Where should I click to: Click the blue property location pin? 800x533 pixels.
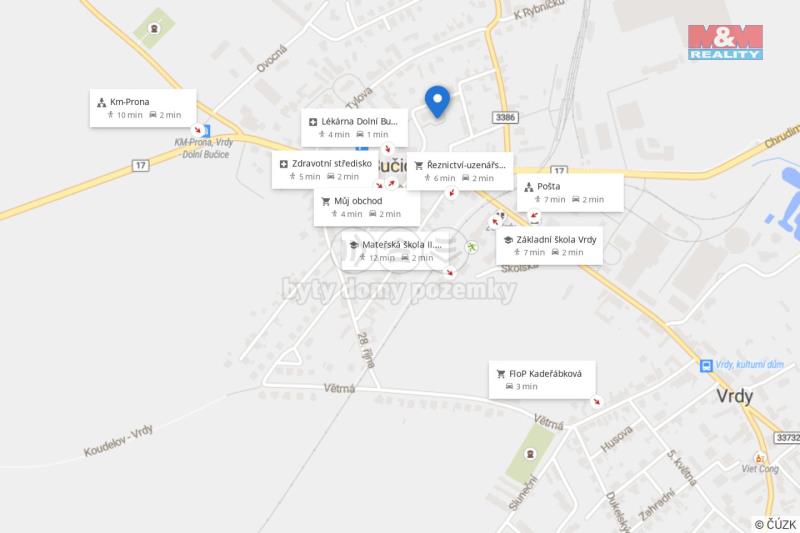pyautogui.click(x=437, y=101)
